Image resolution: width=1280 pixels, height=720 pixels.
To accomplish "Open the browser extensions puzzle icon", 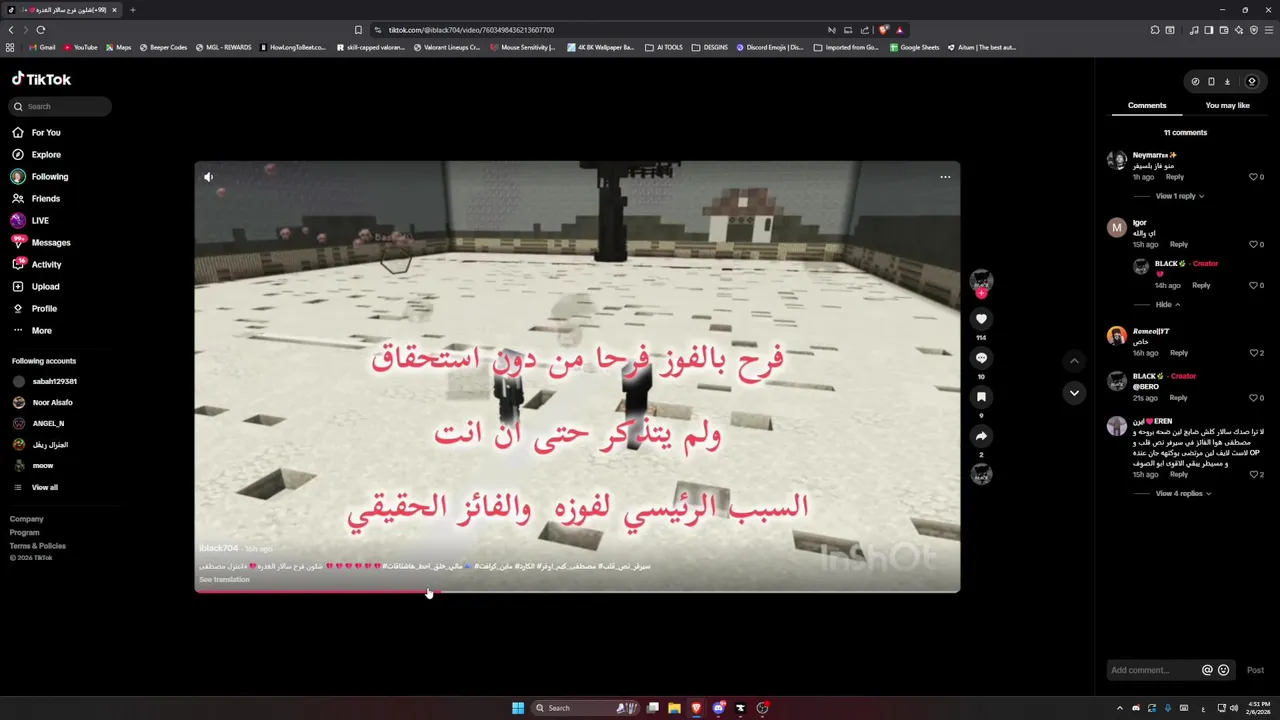I will tap(1155, 30).
